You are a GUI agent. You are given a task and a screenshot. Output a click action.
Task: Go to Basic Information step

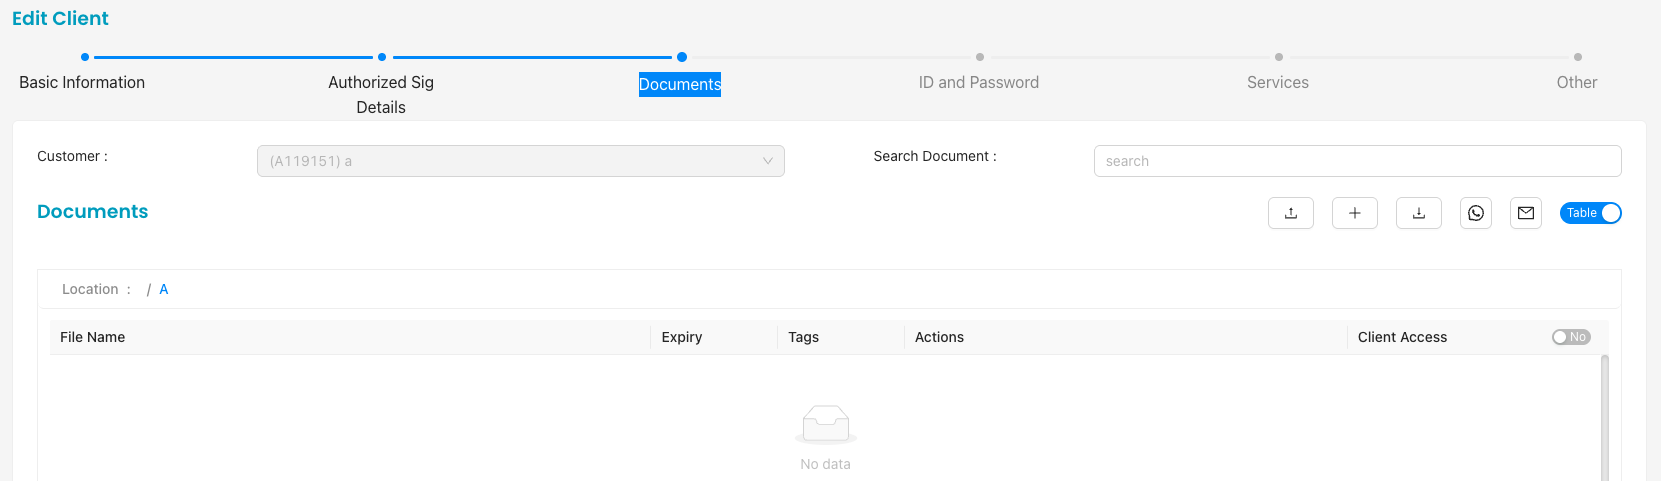tap(82, 82)
